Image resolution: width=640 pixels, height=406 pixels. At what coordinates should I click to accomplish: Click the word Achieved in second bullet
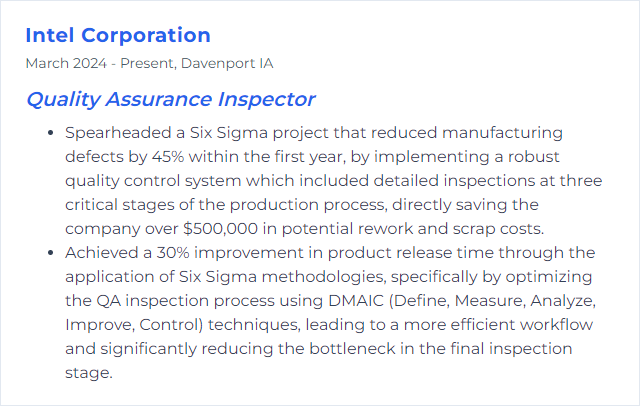coord(102,253)
